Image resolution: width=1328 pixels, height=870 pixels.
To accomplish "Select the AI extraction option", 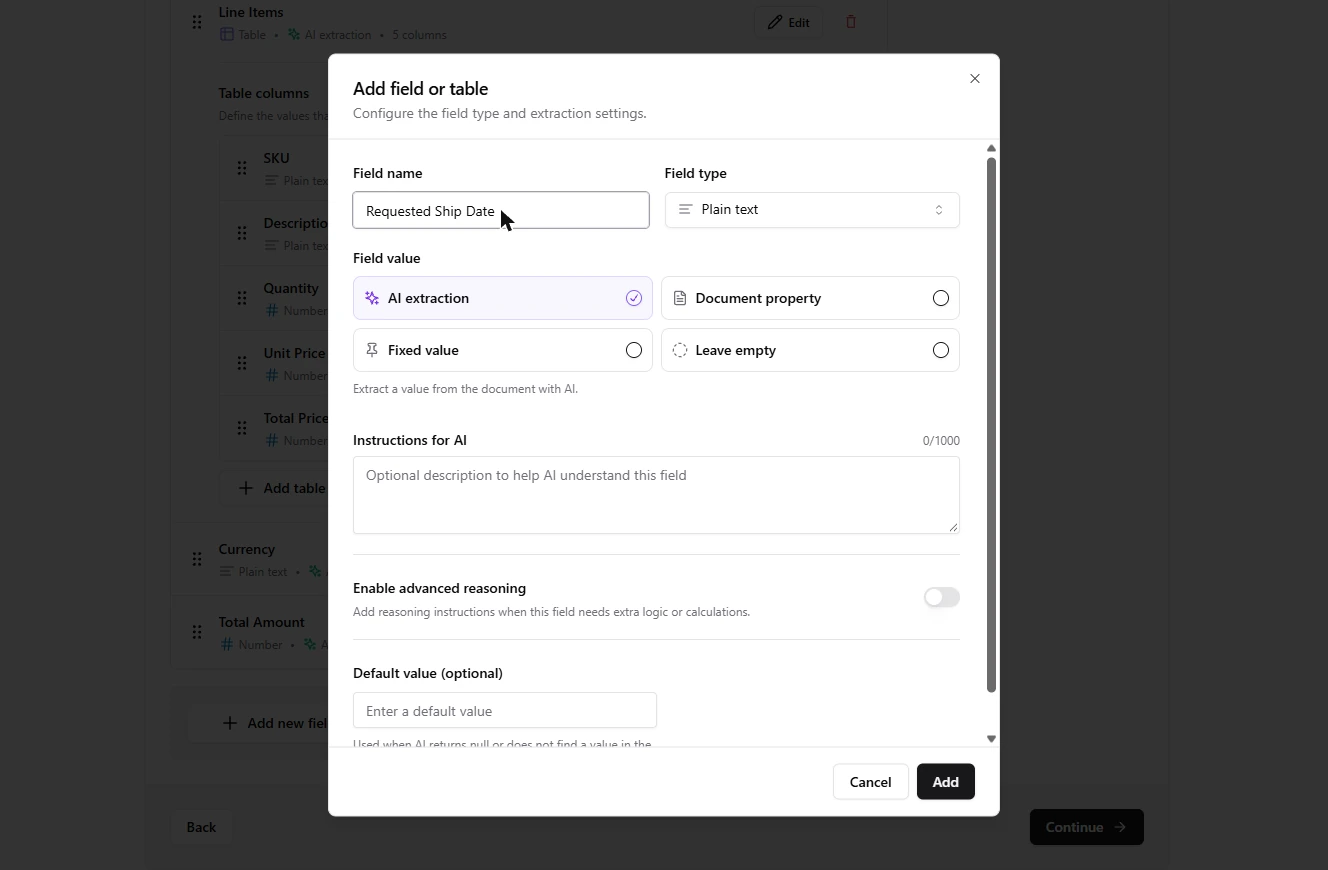I will coord(503,298).
